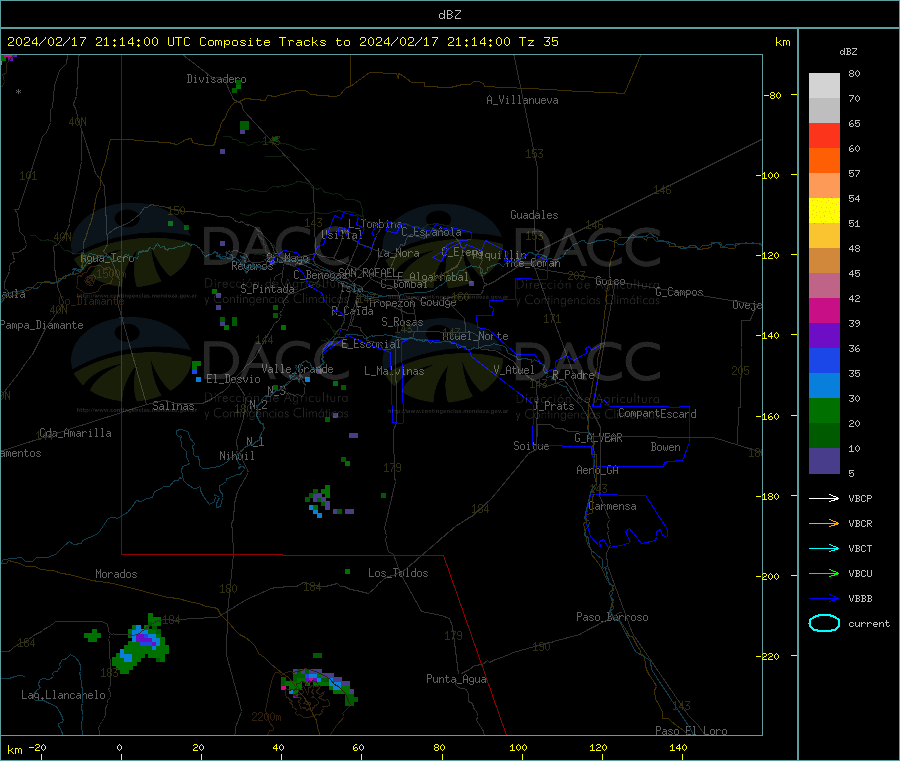This screenshot has height=761, width=900.
Task: Click the Paso_Barroso map label
Action: 612,617
